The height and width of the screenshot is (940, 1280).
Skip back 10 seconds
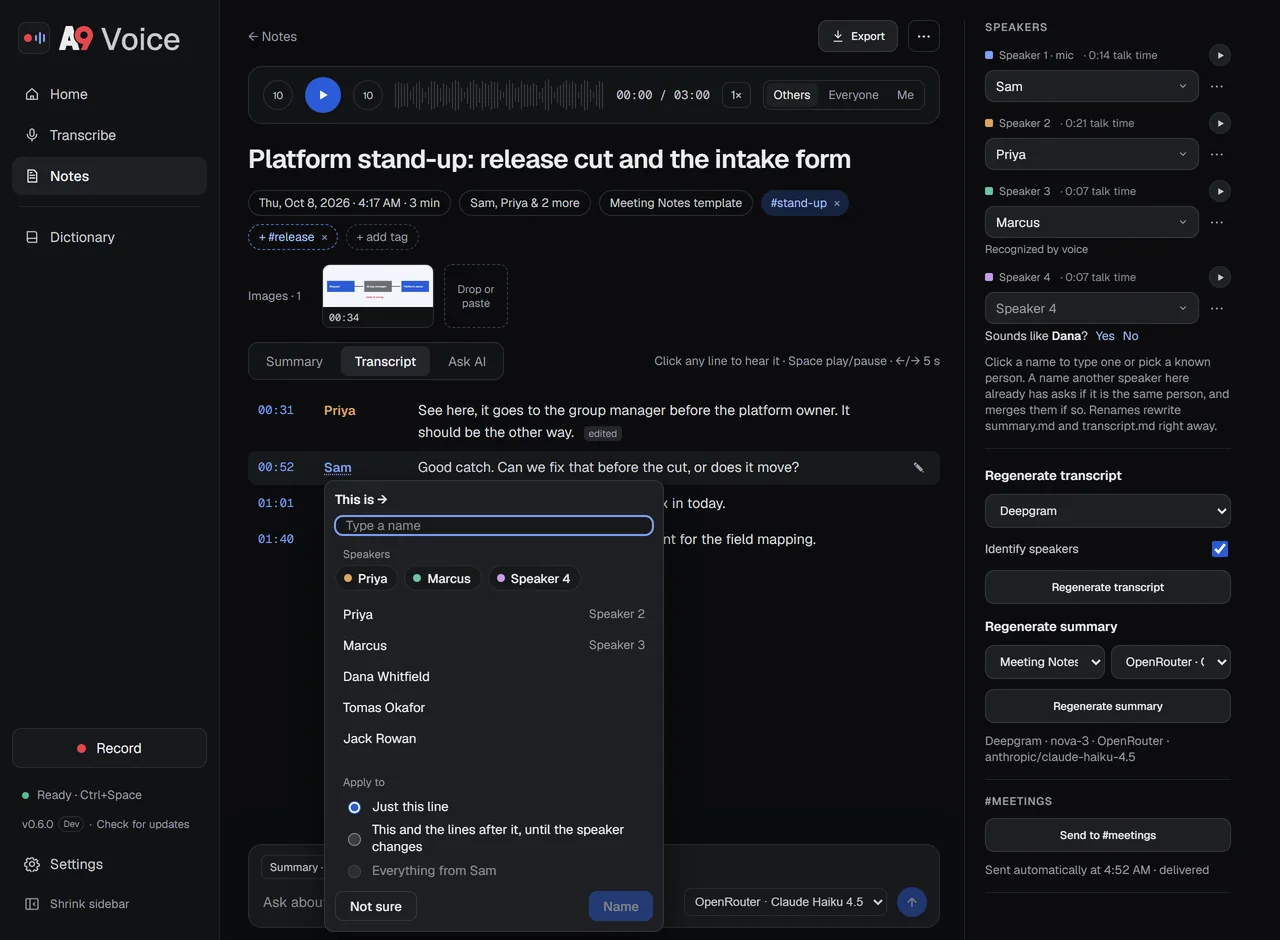point(278,95)
